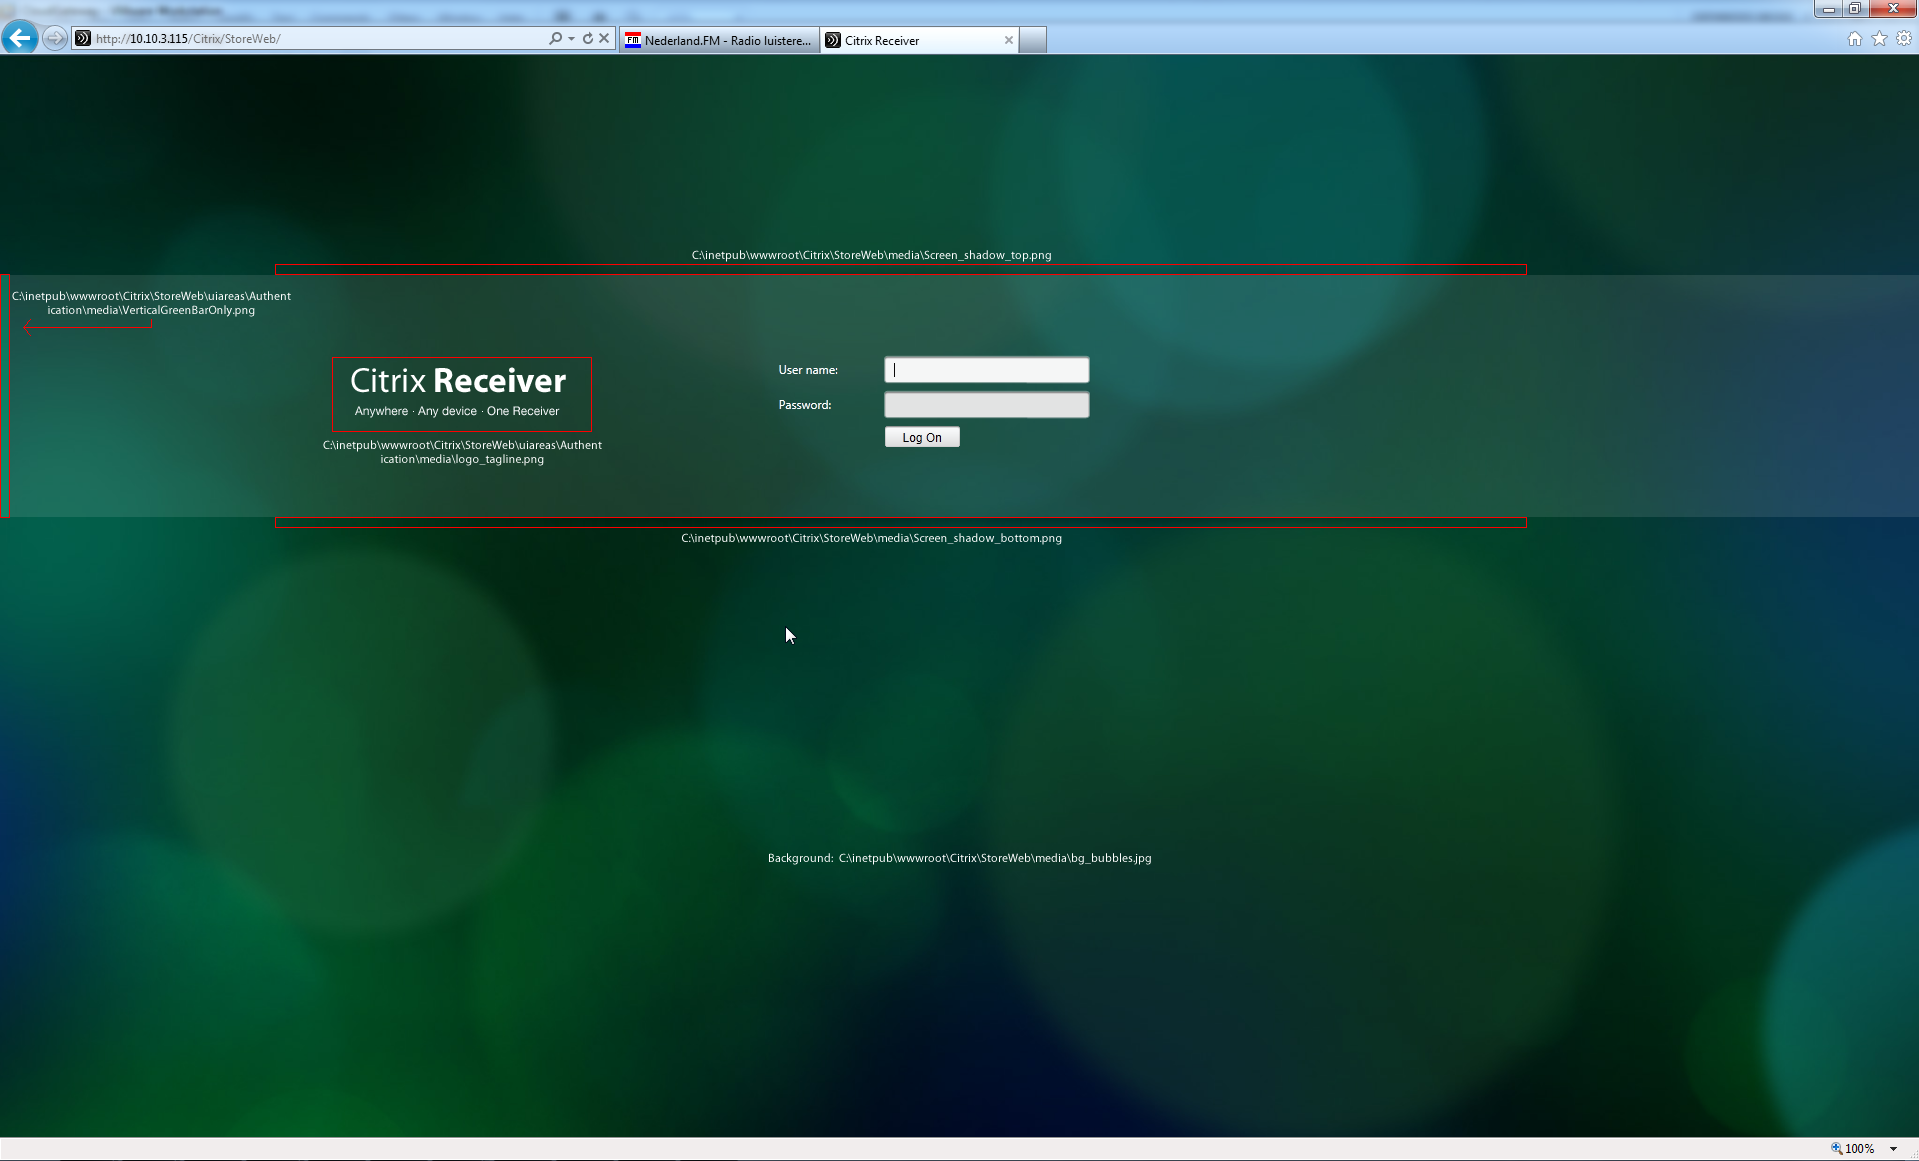Expand the zoom level dropdown arrow
The height and width of the screenshot is (1161, 1919).
click(x=1893, y=1149)
